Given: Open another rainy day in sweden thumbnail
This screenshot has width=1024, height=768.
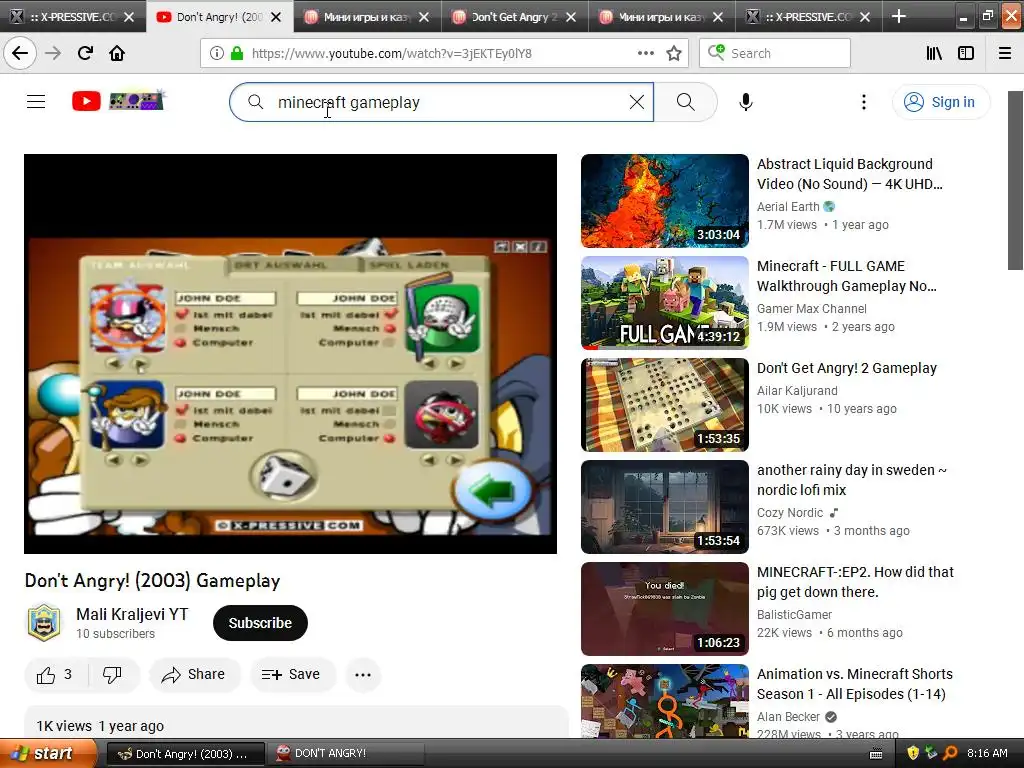Looking at the screenshot, I should (665, 507).
